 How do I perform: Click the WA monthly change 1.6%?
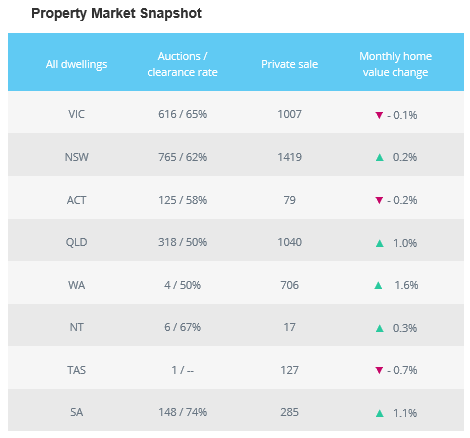click(x=406, y=285)
